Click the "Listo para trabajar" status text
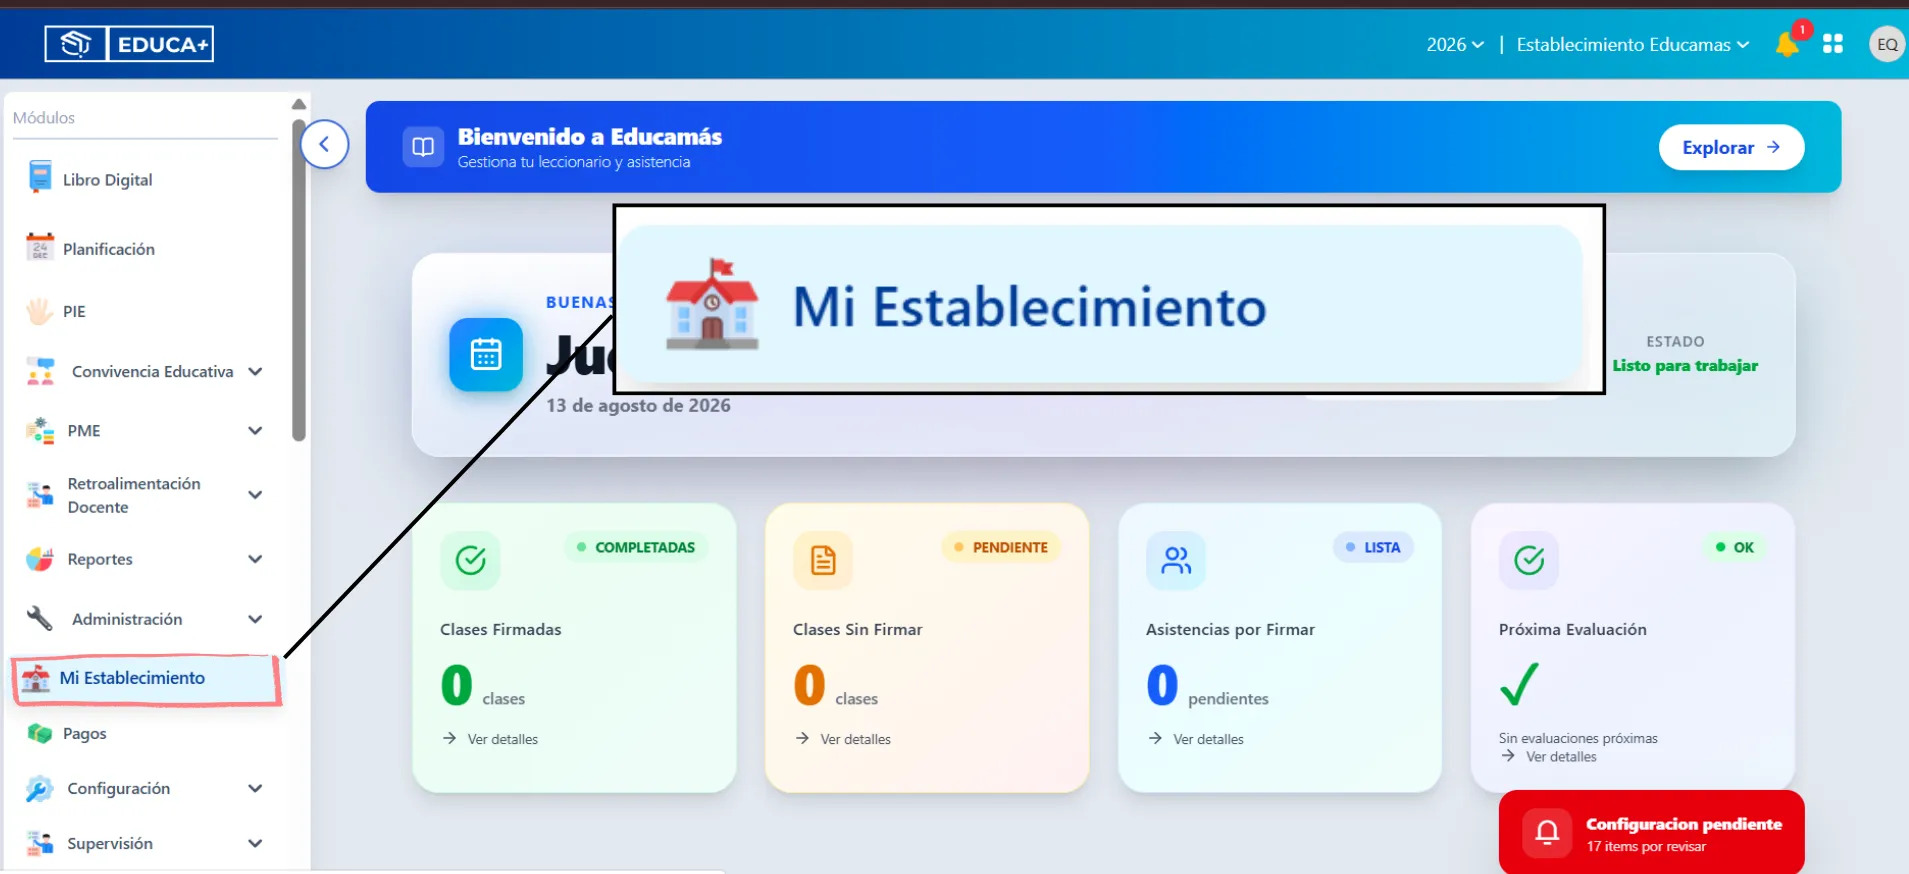This screenshot has height=874, width=1909. pyautogui.click(x=1685, y=365)
